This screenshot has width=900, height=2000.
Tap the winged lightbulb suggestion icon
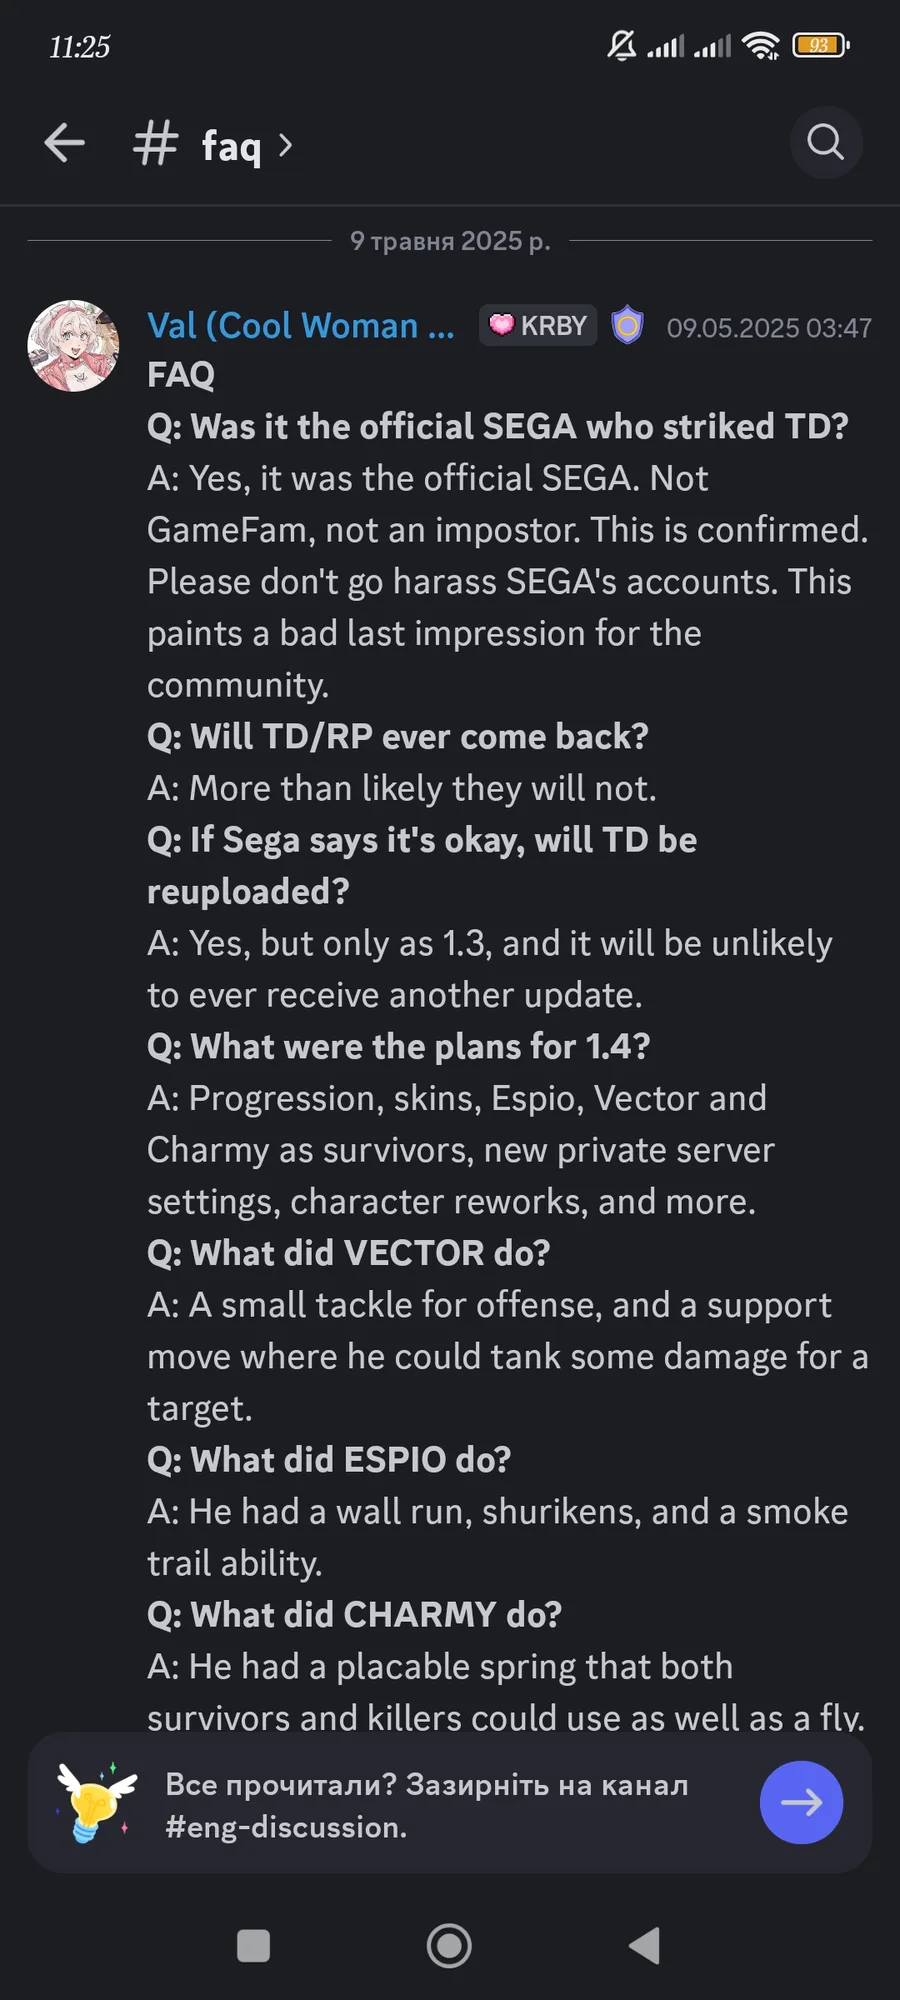coord(96,1802)
